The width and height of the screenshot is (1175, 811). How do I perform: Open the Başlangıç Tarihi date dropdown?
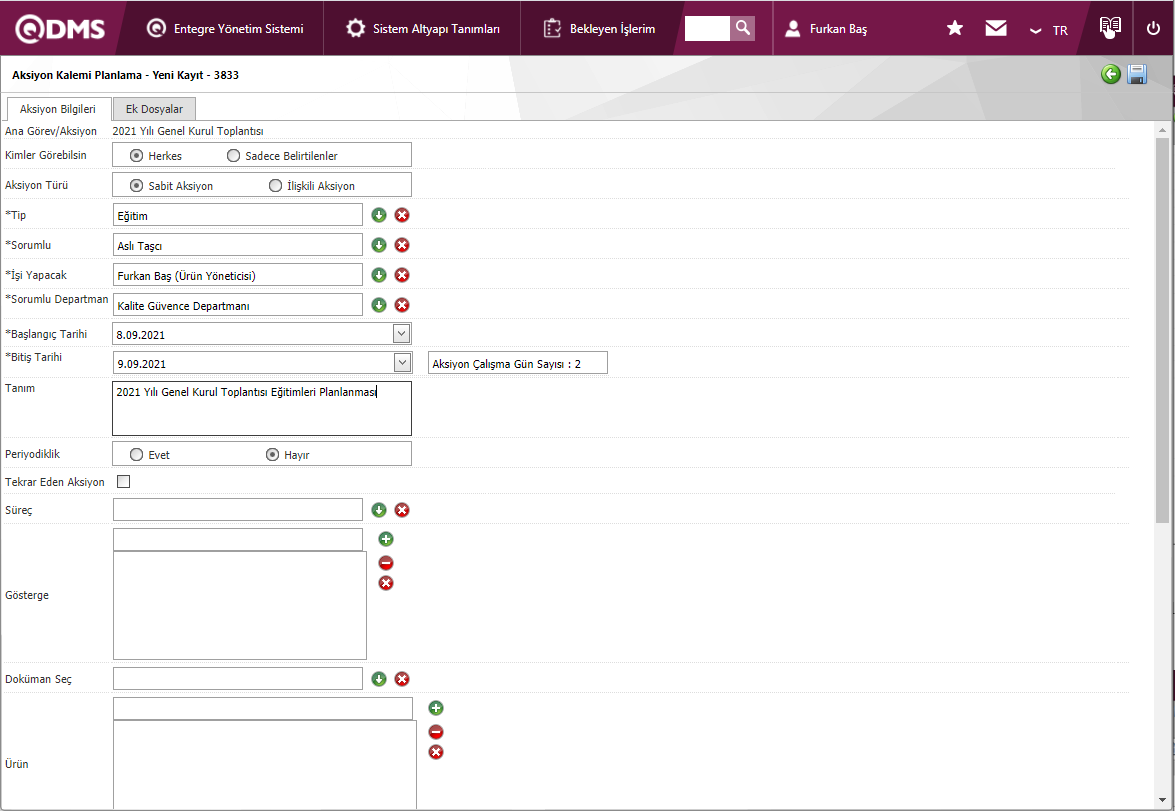coord(401,334)
